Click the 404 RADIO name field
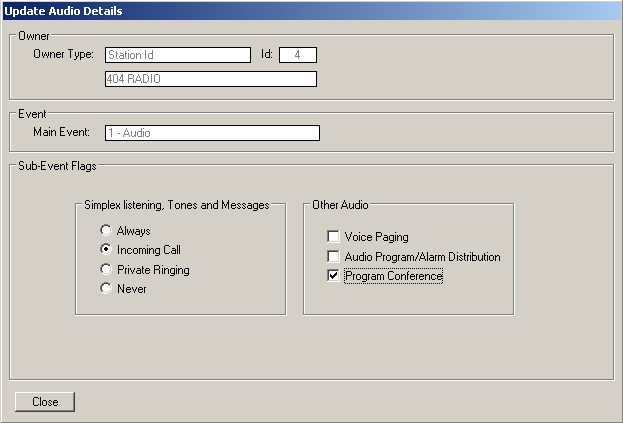This screenshot has height=423, width=623. click(210, 79)
